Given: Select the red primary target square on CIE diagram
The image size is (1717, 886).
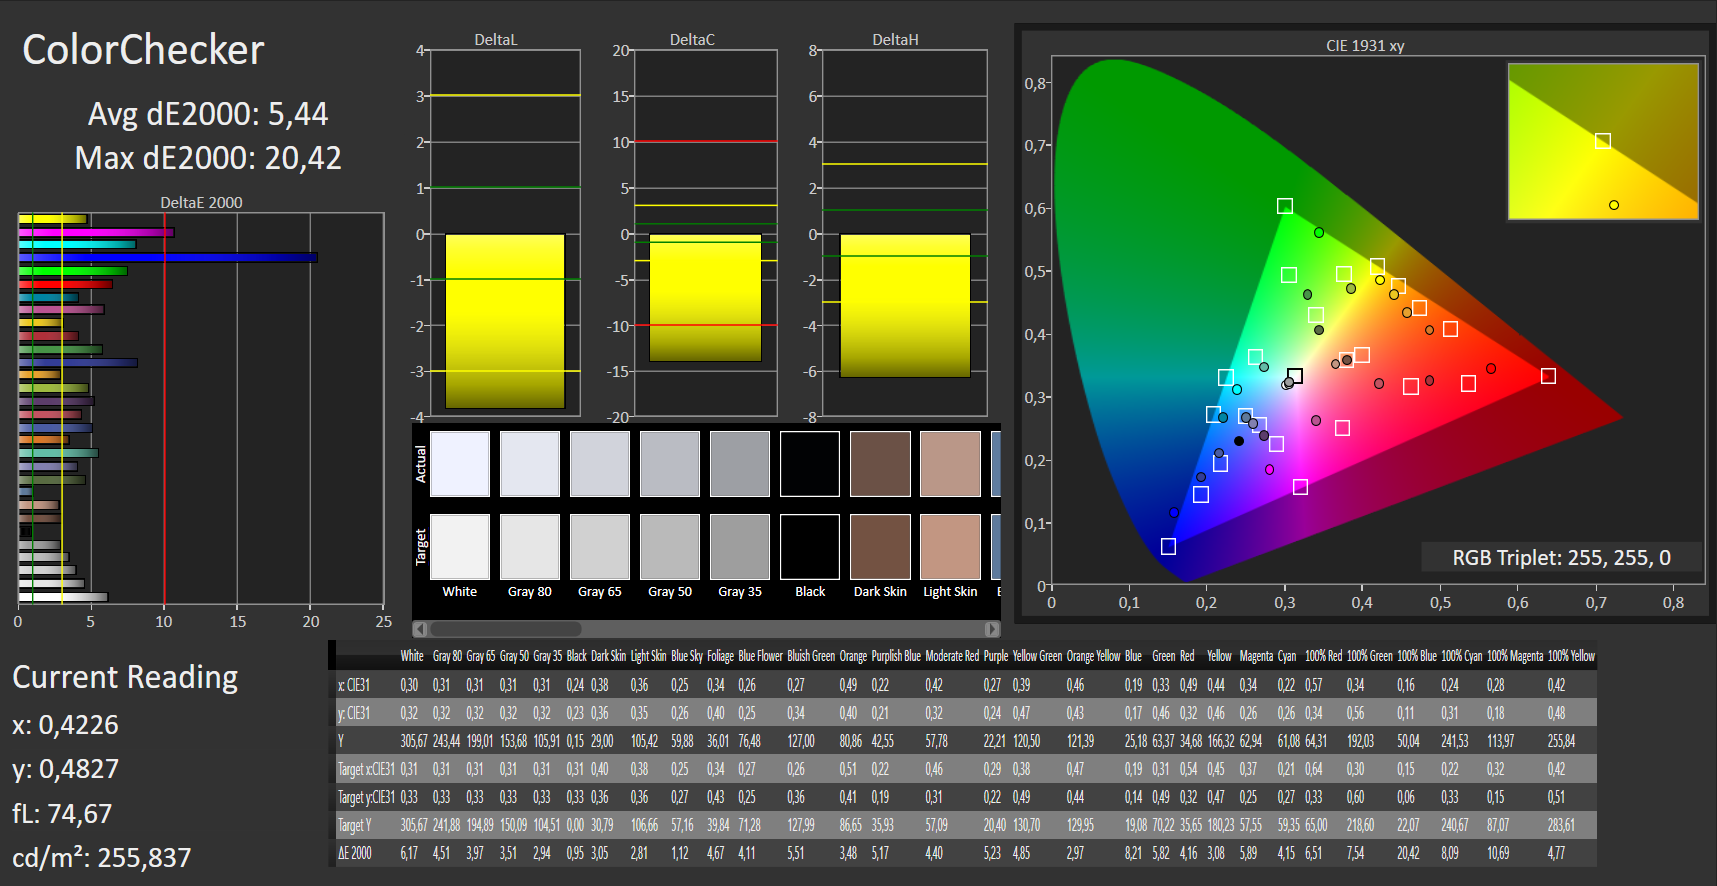Looking at the screenshot, I should point(1548,376).
